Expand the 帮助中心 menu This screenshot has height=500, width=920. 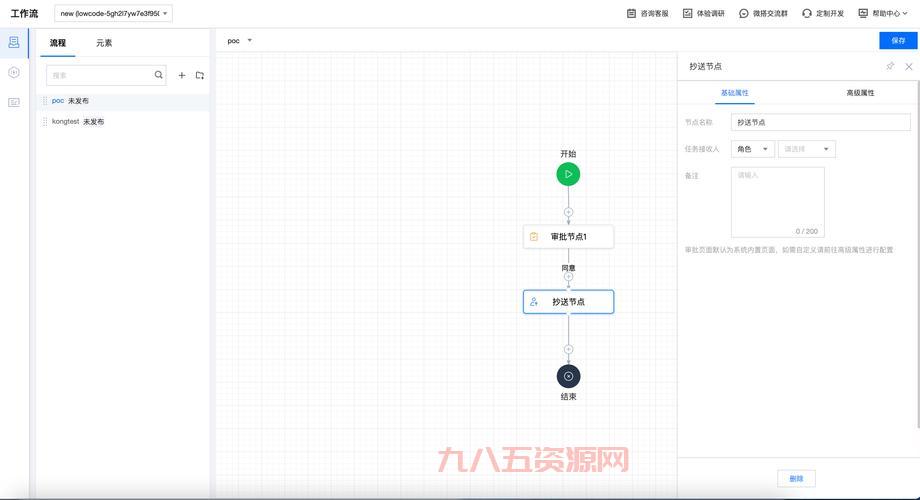(883, 13)
